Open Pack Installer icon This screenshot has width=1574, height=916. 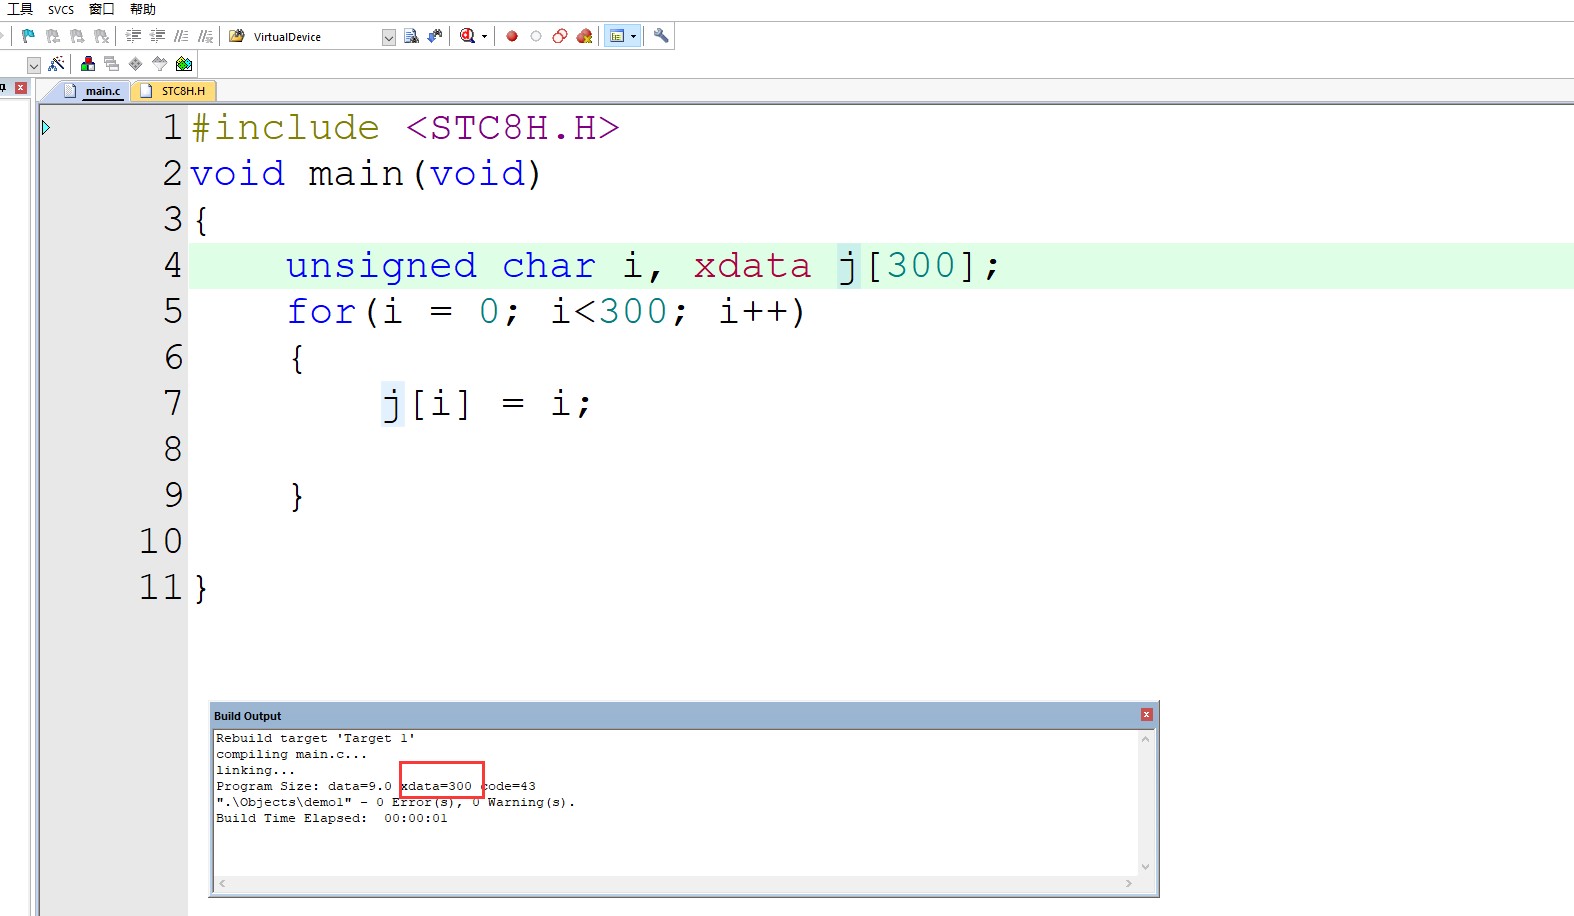184,64
